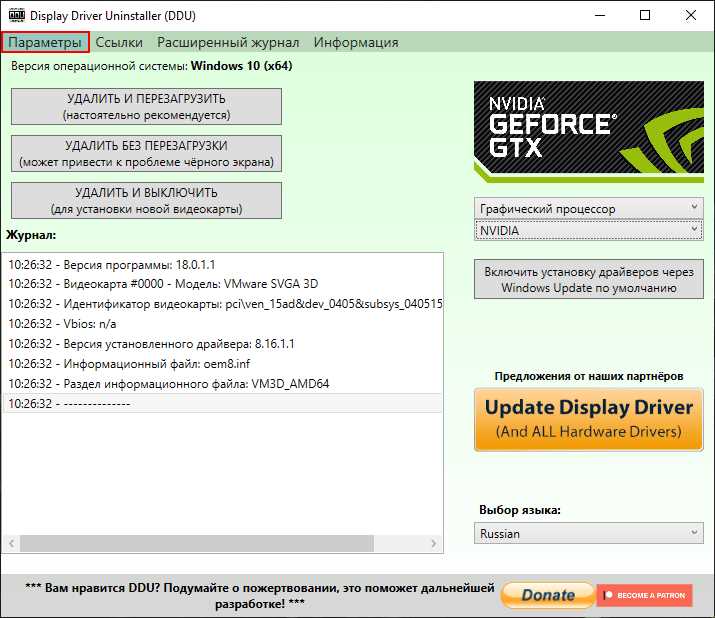Click the Windows 10 (x64) version text
Image resolution: width=715 pixels, height=618 pixels.
click(x=242, y=66)
